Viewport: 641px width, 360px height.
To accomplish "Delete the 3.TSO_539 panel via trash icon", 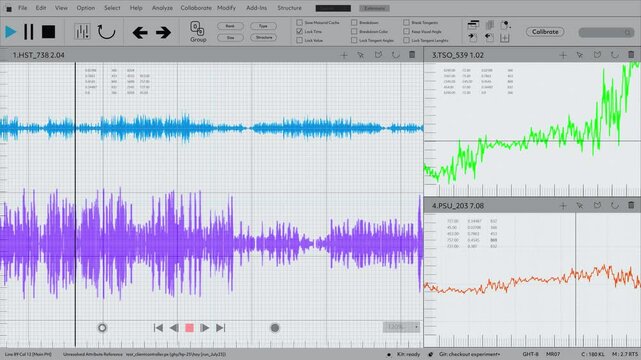I will click(x=631, y=54).
